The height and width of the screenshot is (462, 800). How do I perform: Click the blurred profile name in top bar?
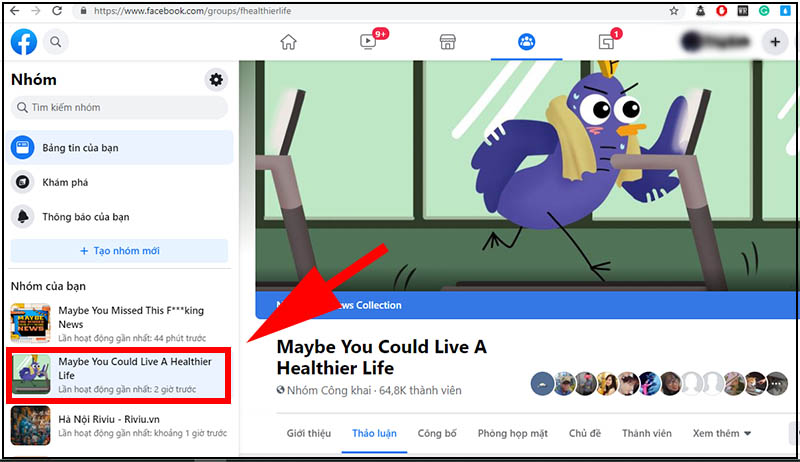[x=717, y=42]
